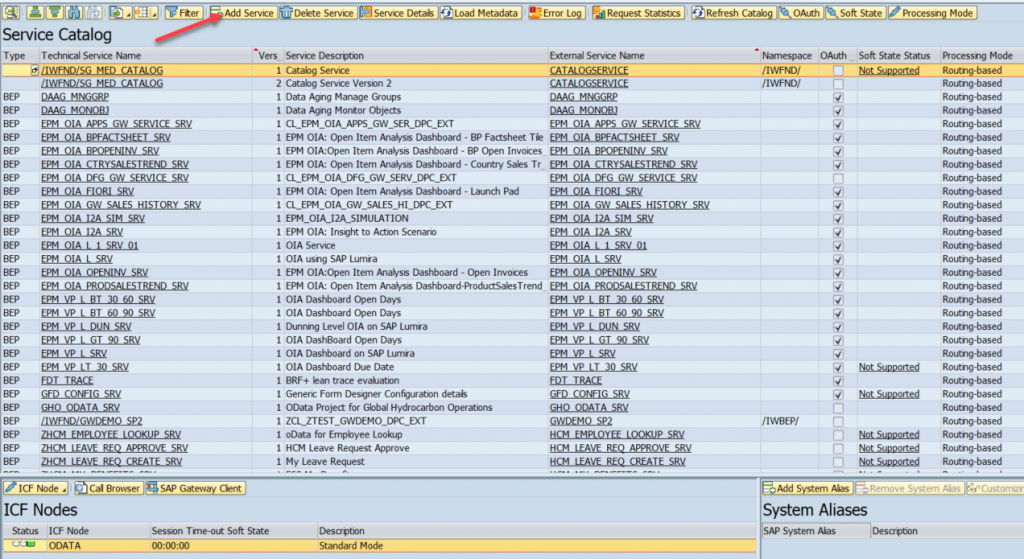Click the Processing Mode column header
Viewport: 1024px width, 559px height.
pos(982,56)
